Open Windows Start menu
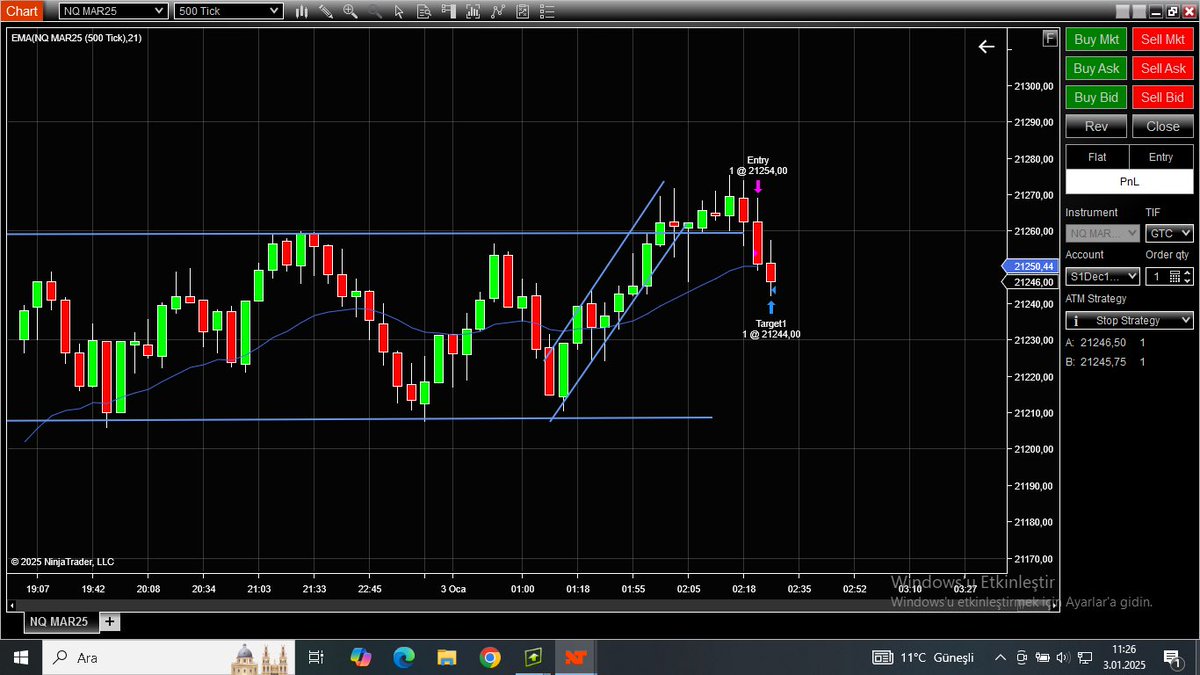Image resolution: width=1200 pixels, height=675 pixels. [x=21, y=657]
